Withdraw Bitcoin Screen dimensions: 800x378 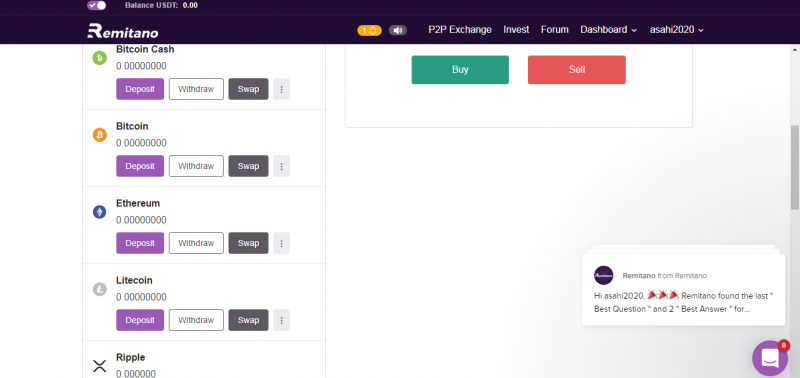click(x=196, y=166)
